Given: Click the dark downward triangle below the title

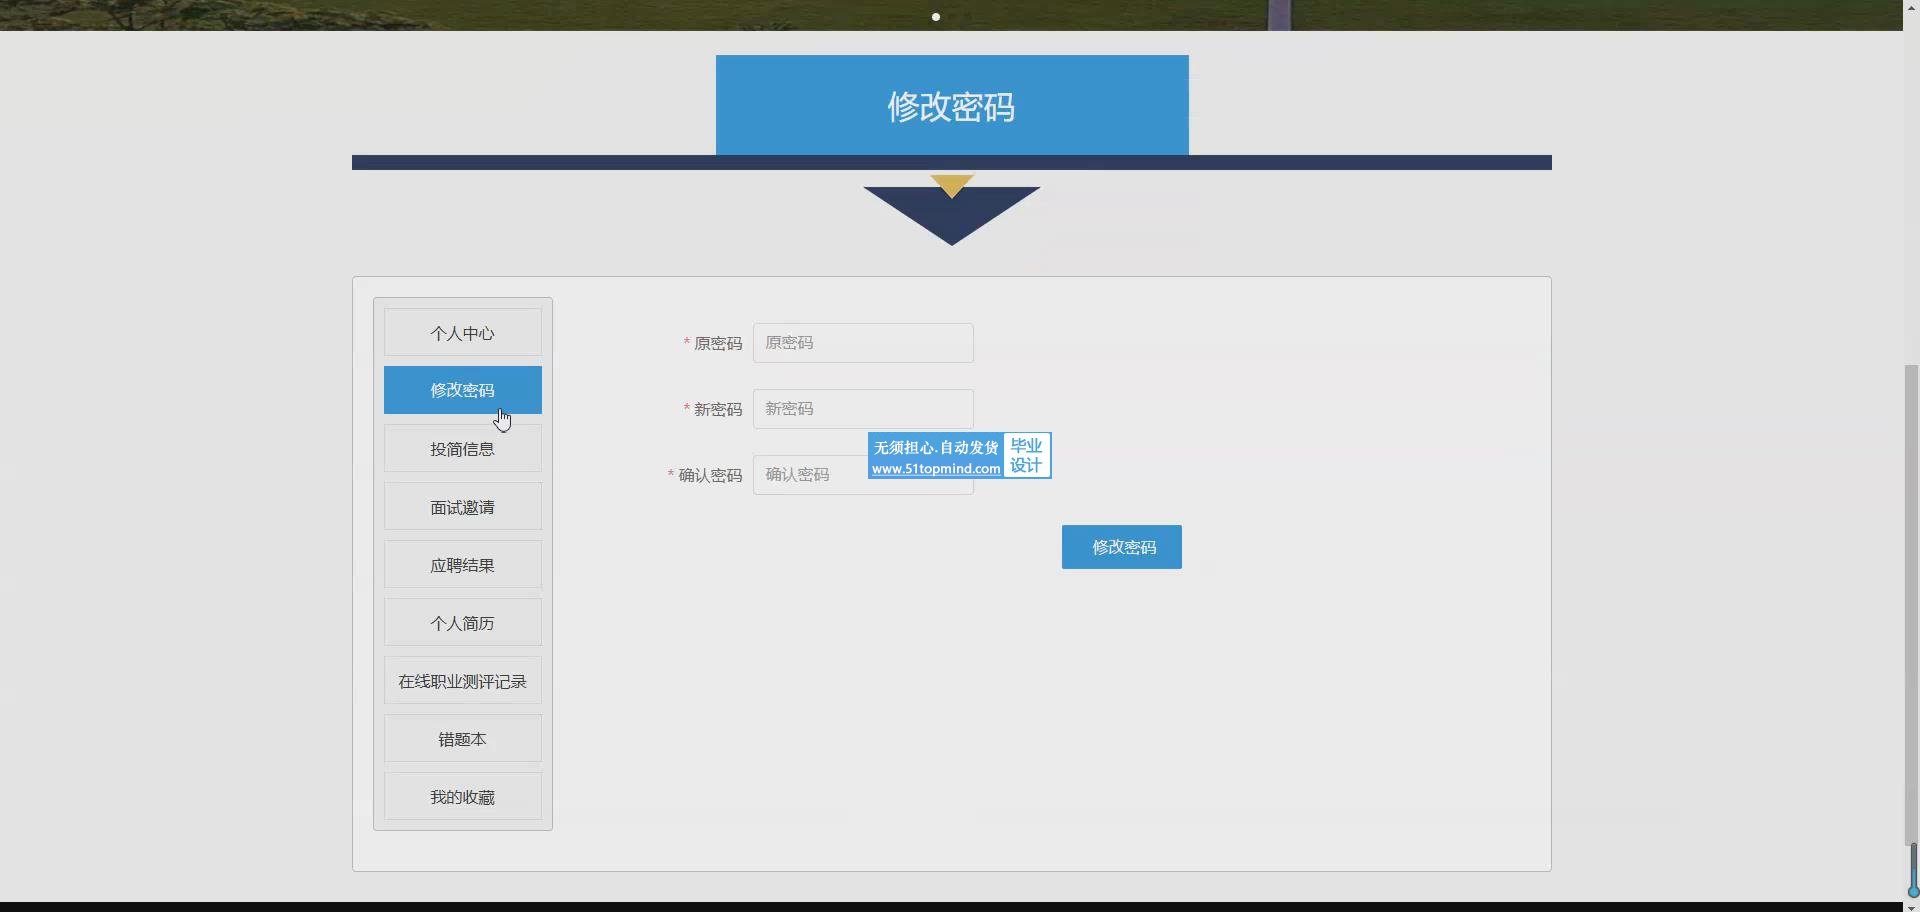Looking at the screenshot, I should (x=951, y=220).
